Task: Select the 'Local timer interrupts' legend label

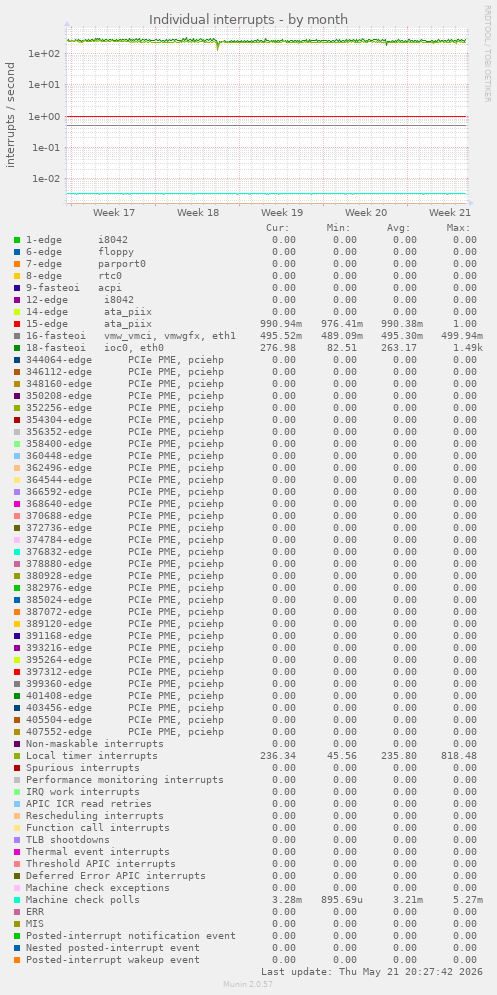Action: pos(91,756)
